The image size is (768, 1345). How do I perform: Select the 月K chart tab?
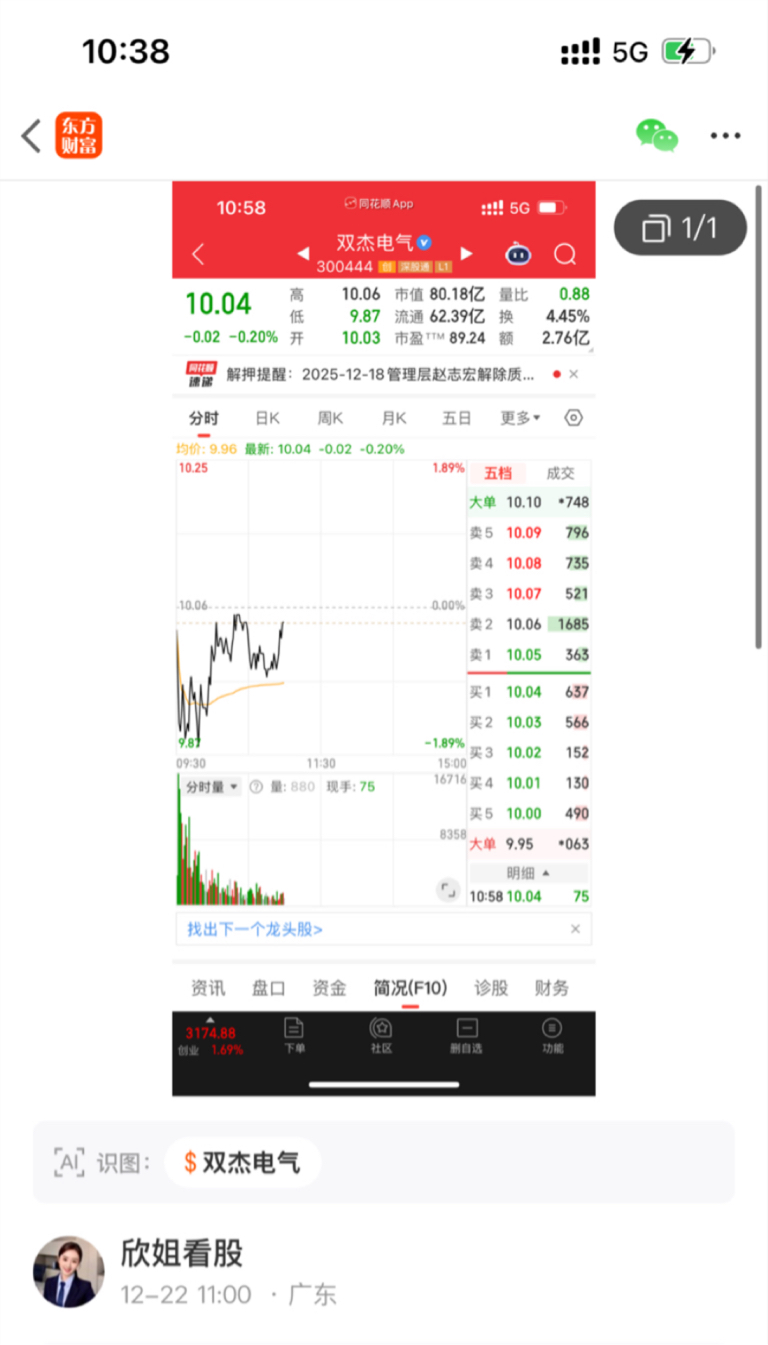tap(393, 418)
